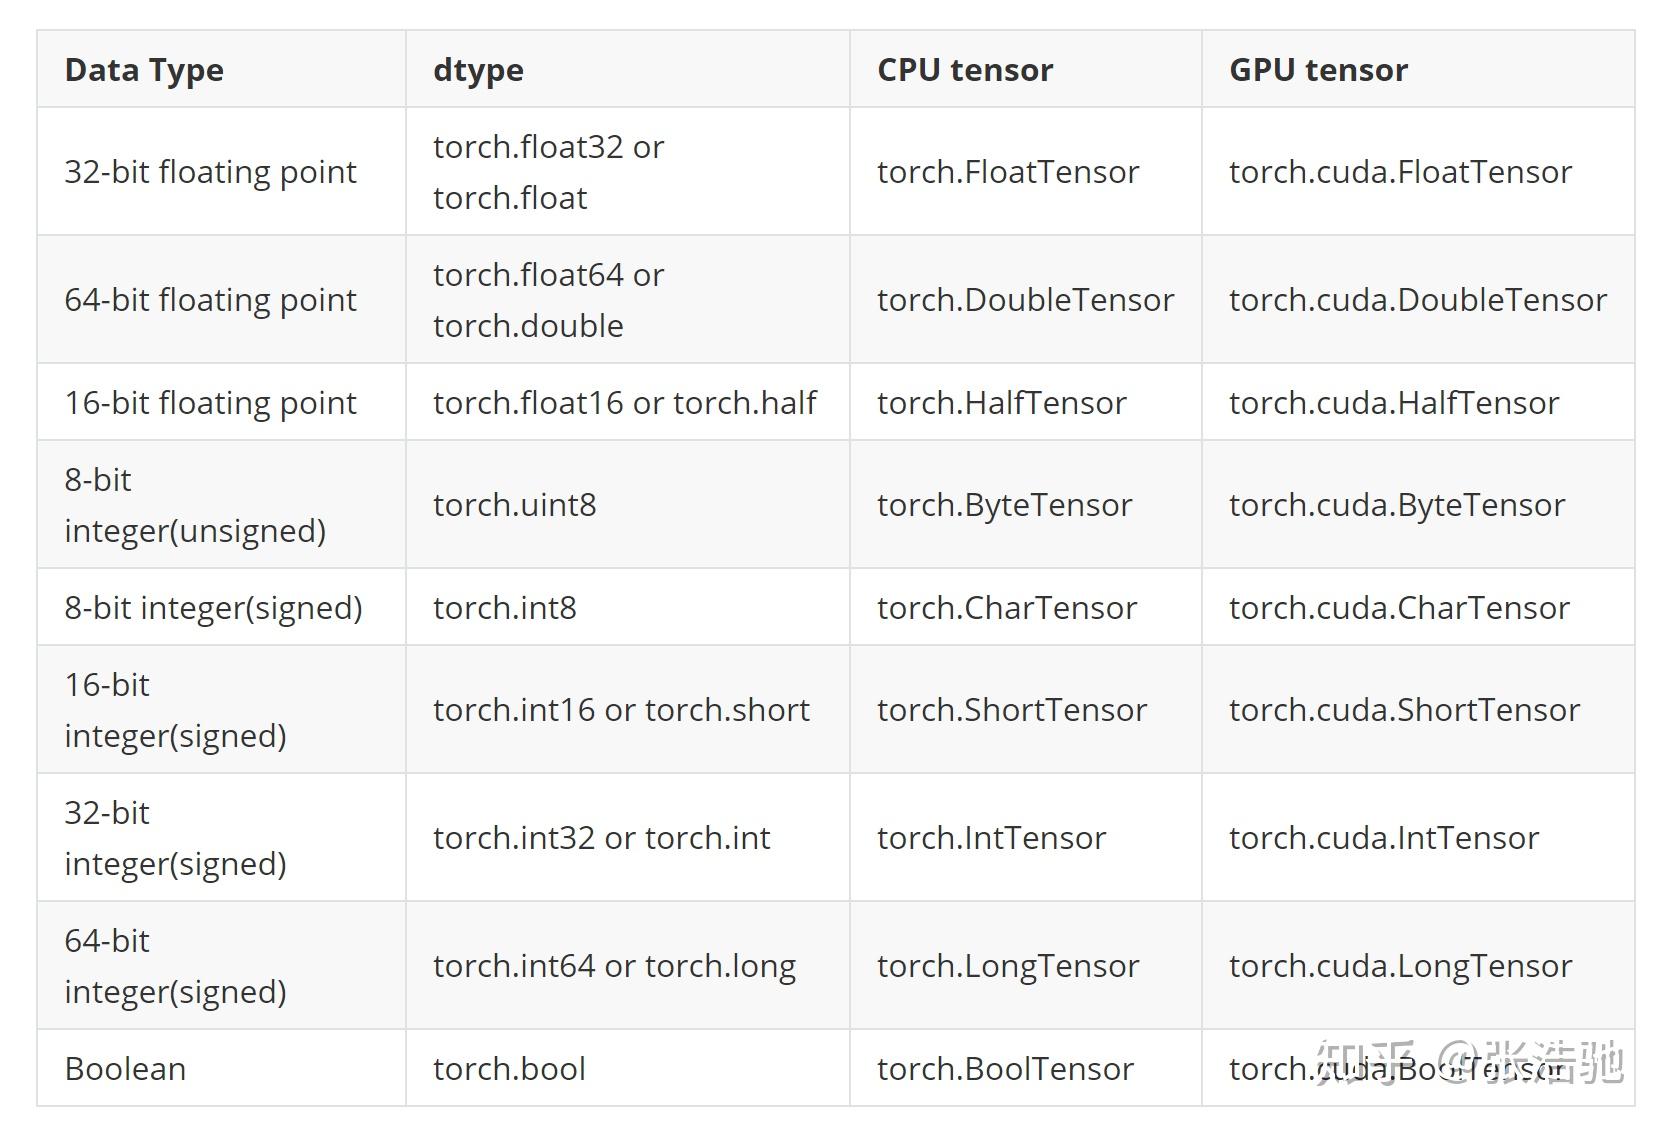Viewport: 1666px width, 1129px height.
Task: Click the dtype column header
Action: pyautogui.click(x=478, y=70)
